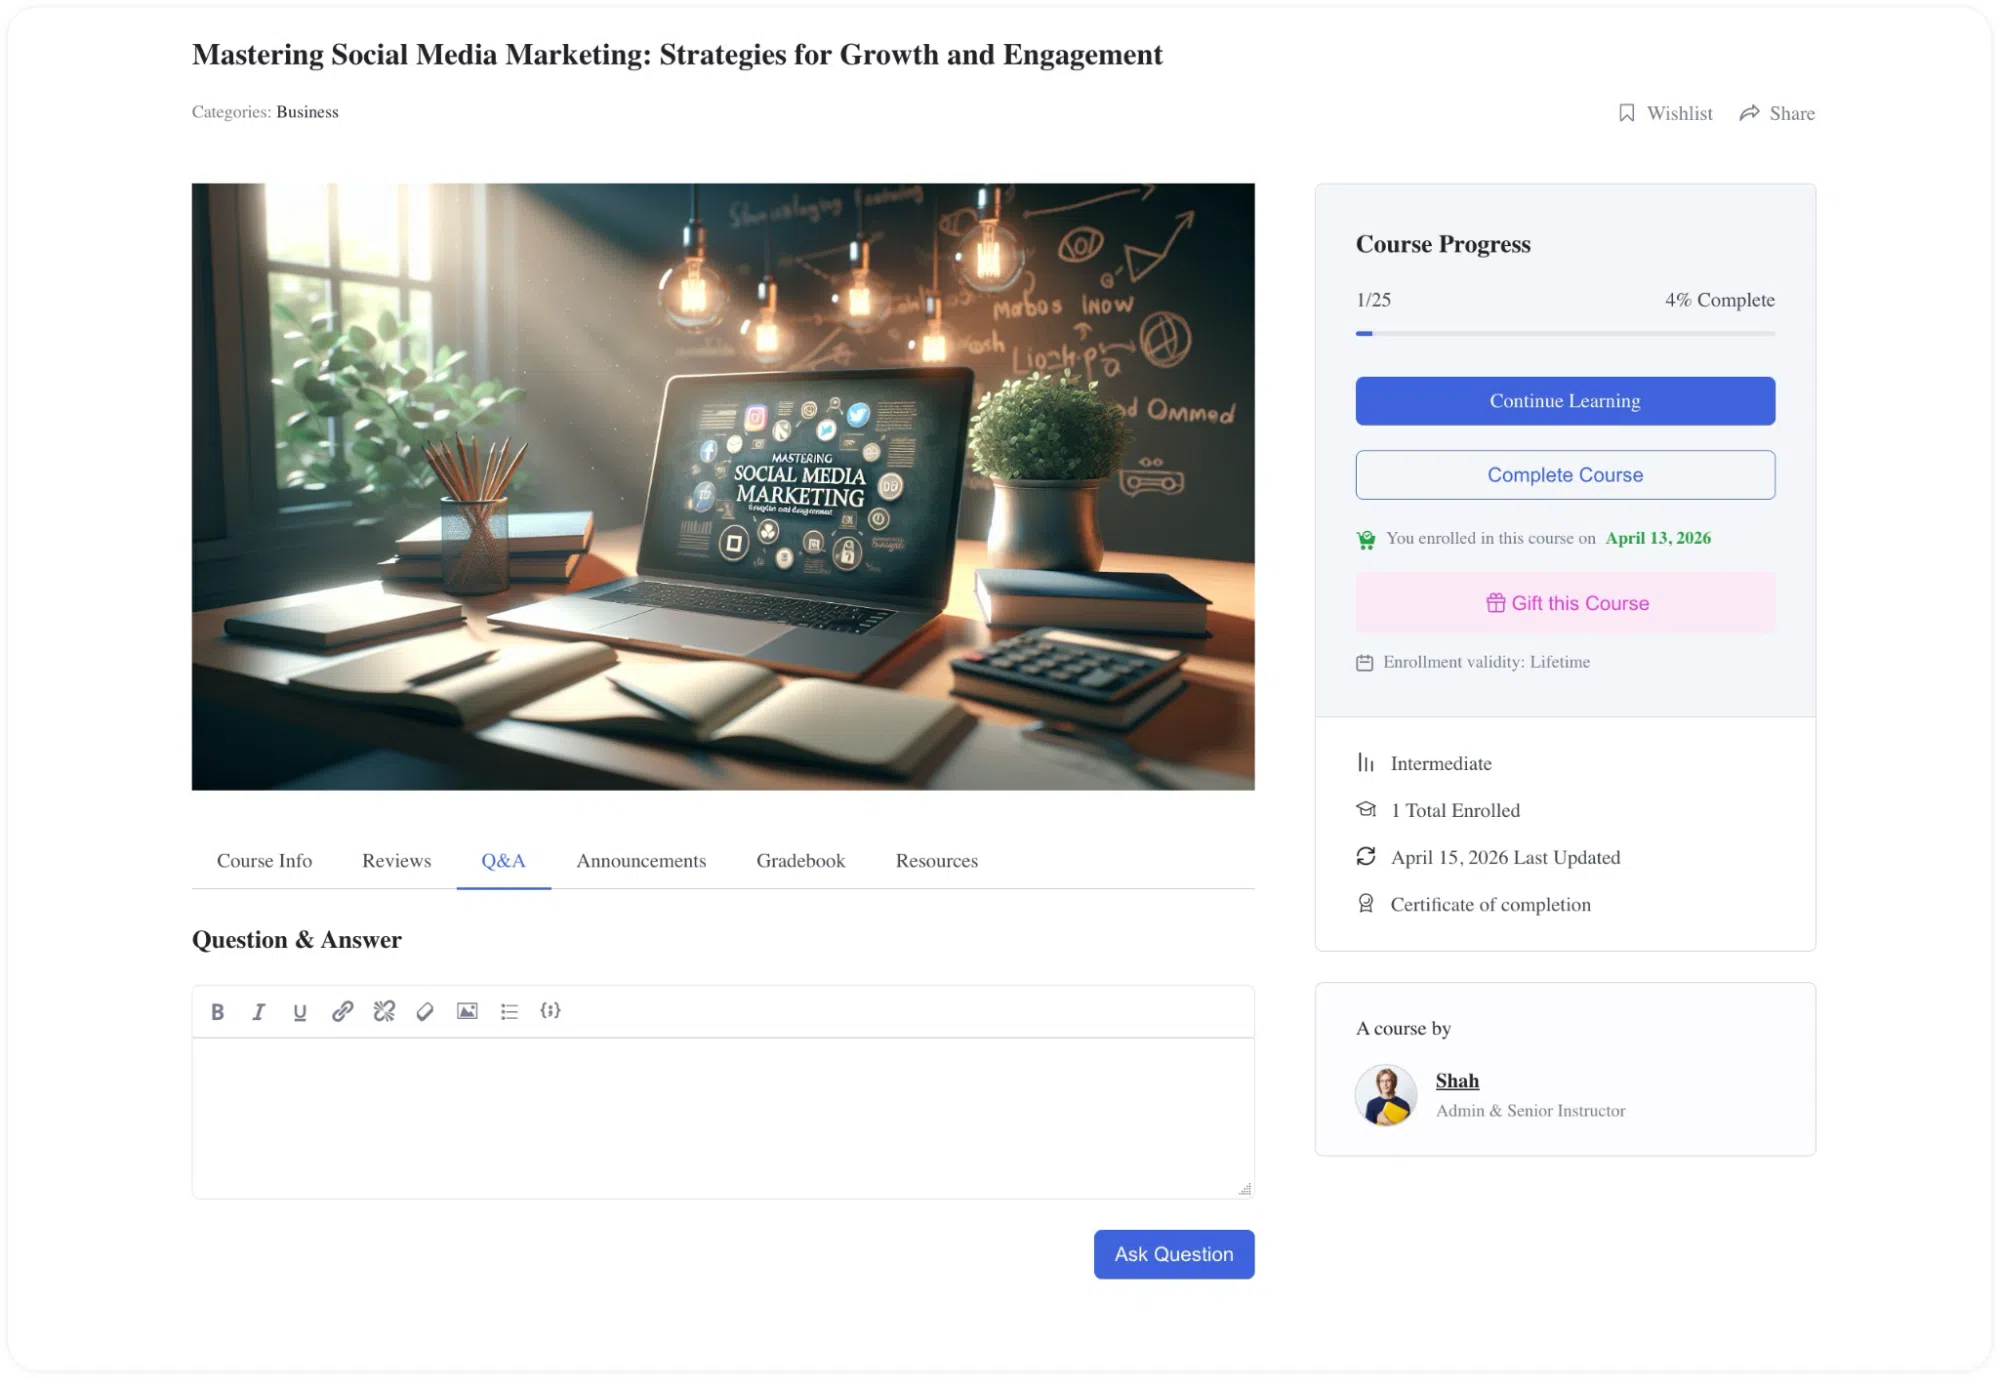Click the April 15, 2026 Last Updated text
Image resolution: width=1999 pixels, height=1379 pixels.
tap(1505, 858)
